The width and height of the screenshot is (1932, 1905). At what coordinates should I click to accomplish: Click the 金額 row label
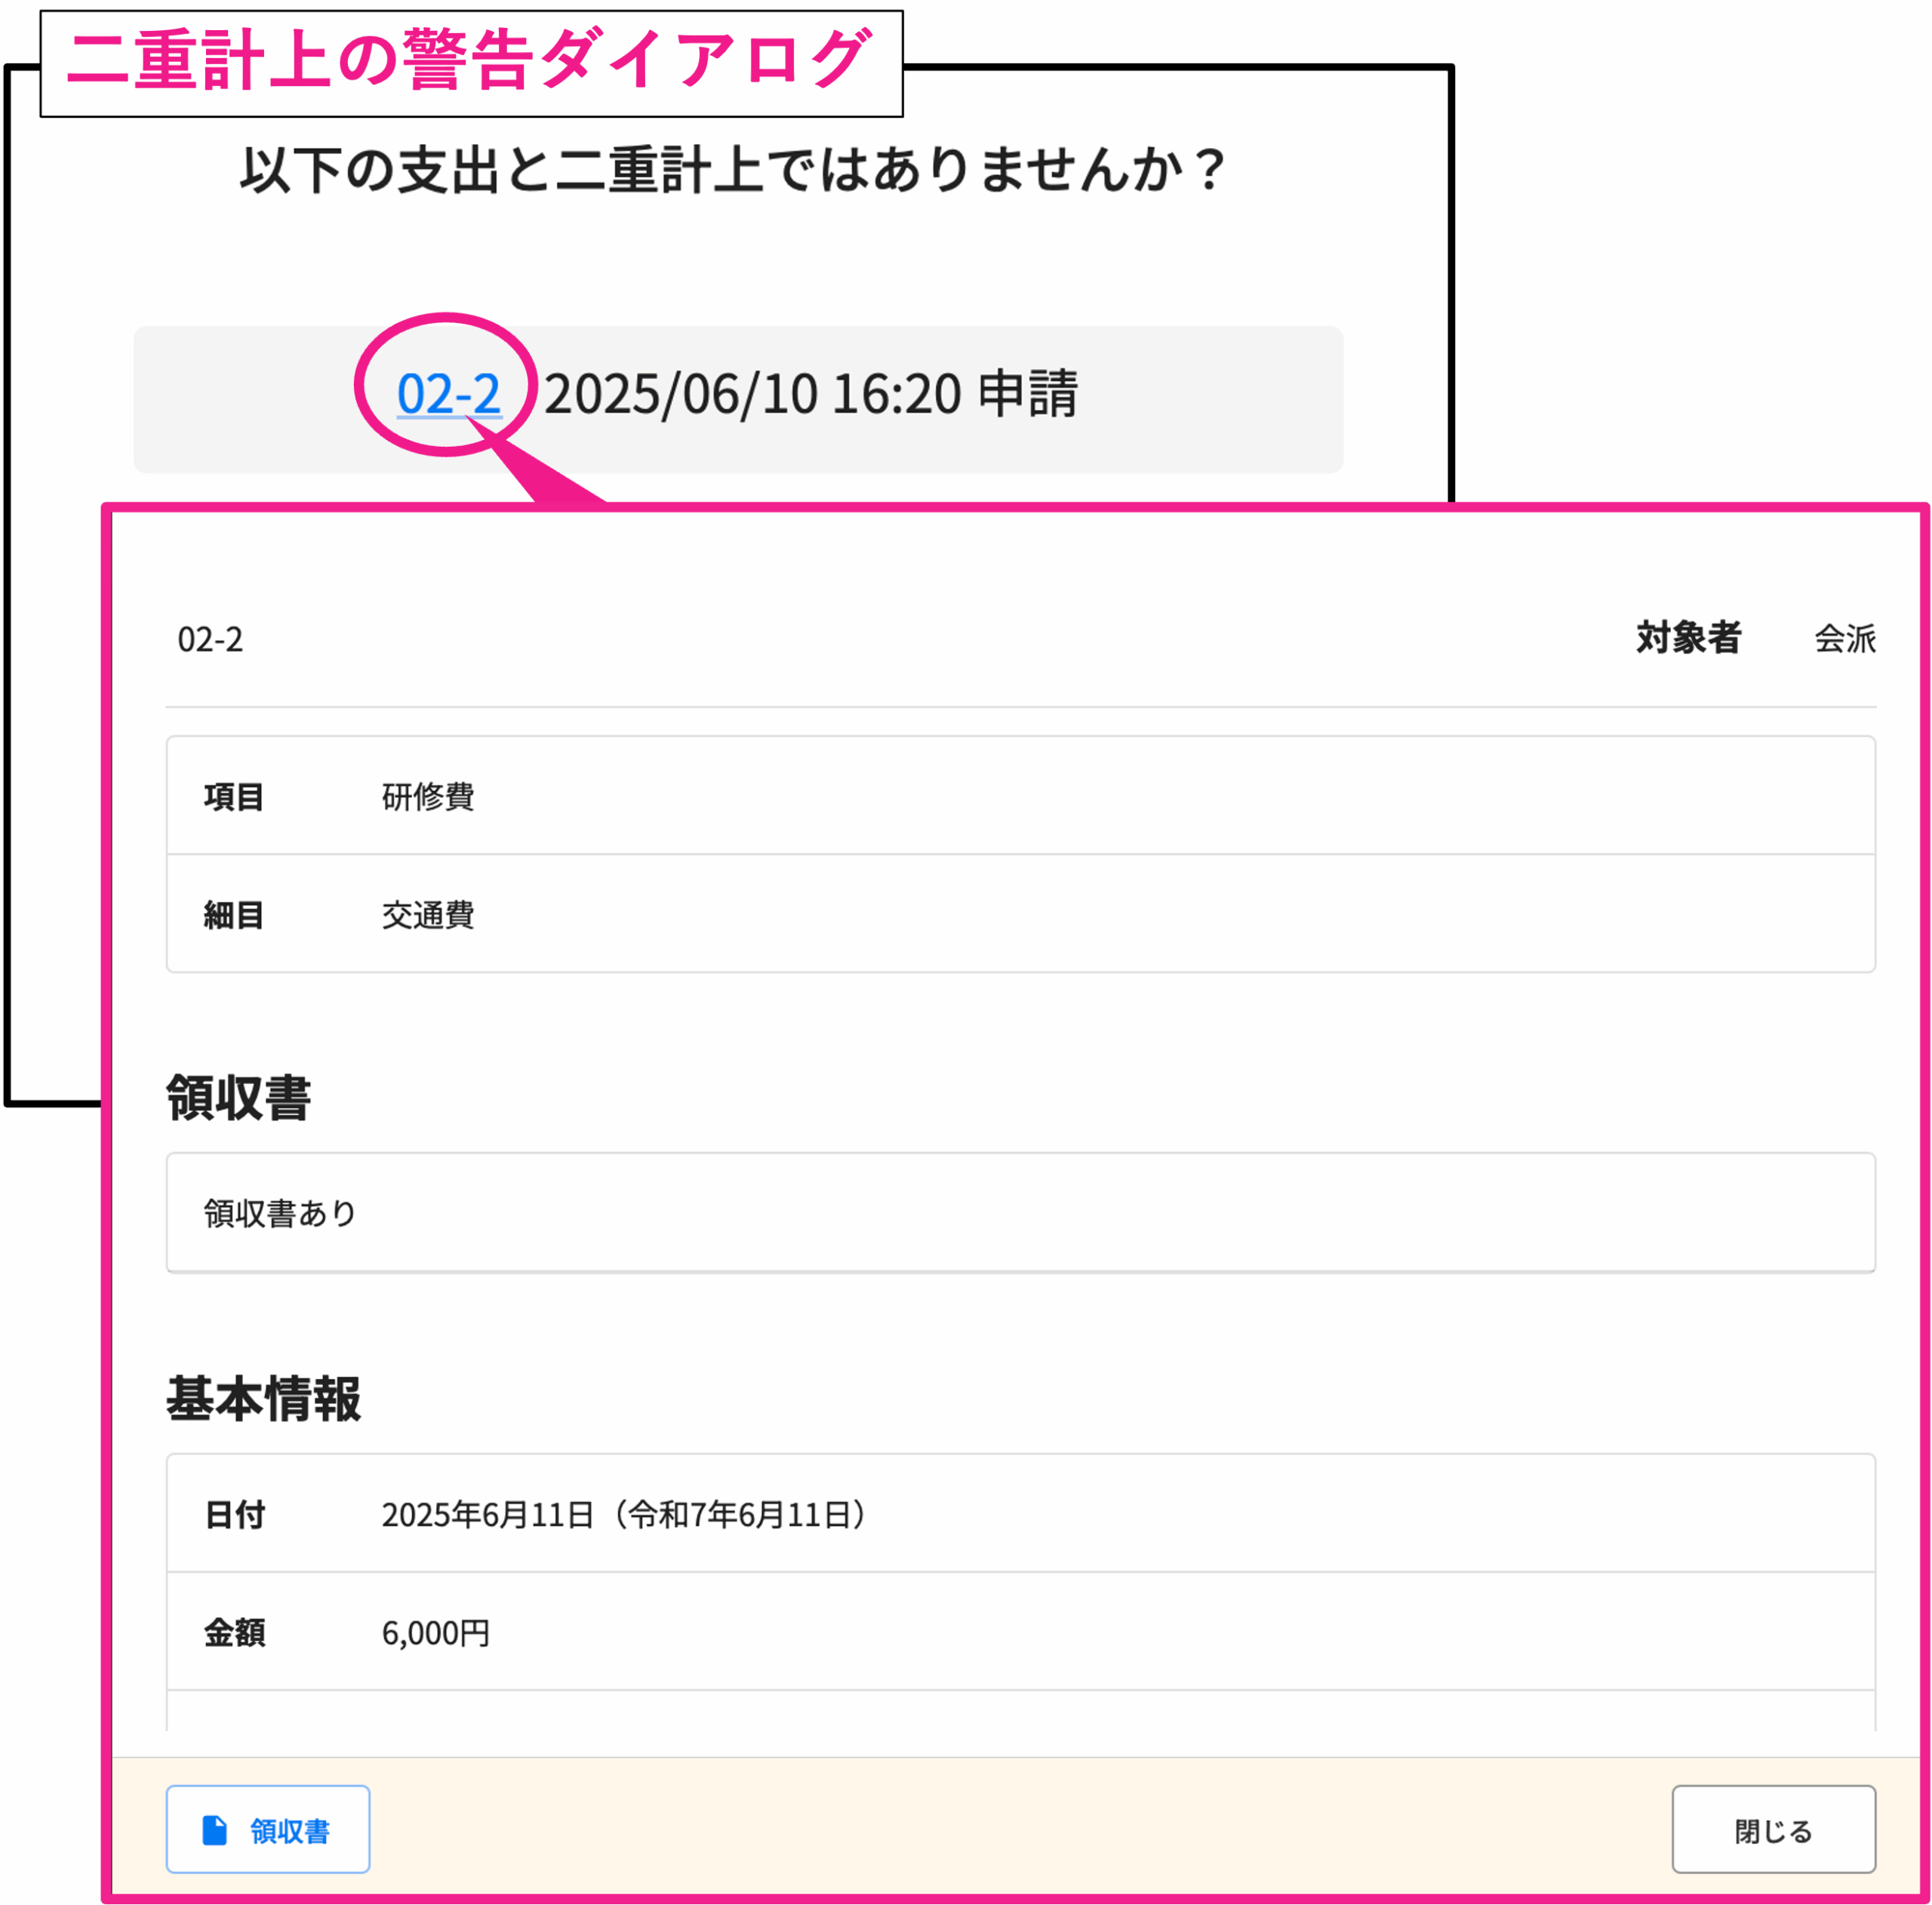[x=234, y=1632]
